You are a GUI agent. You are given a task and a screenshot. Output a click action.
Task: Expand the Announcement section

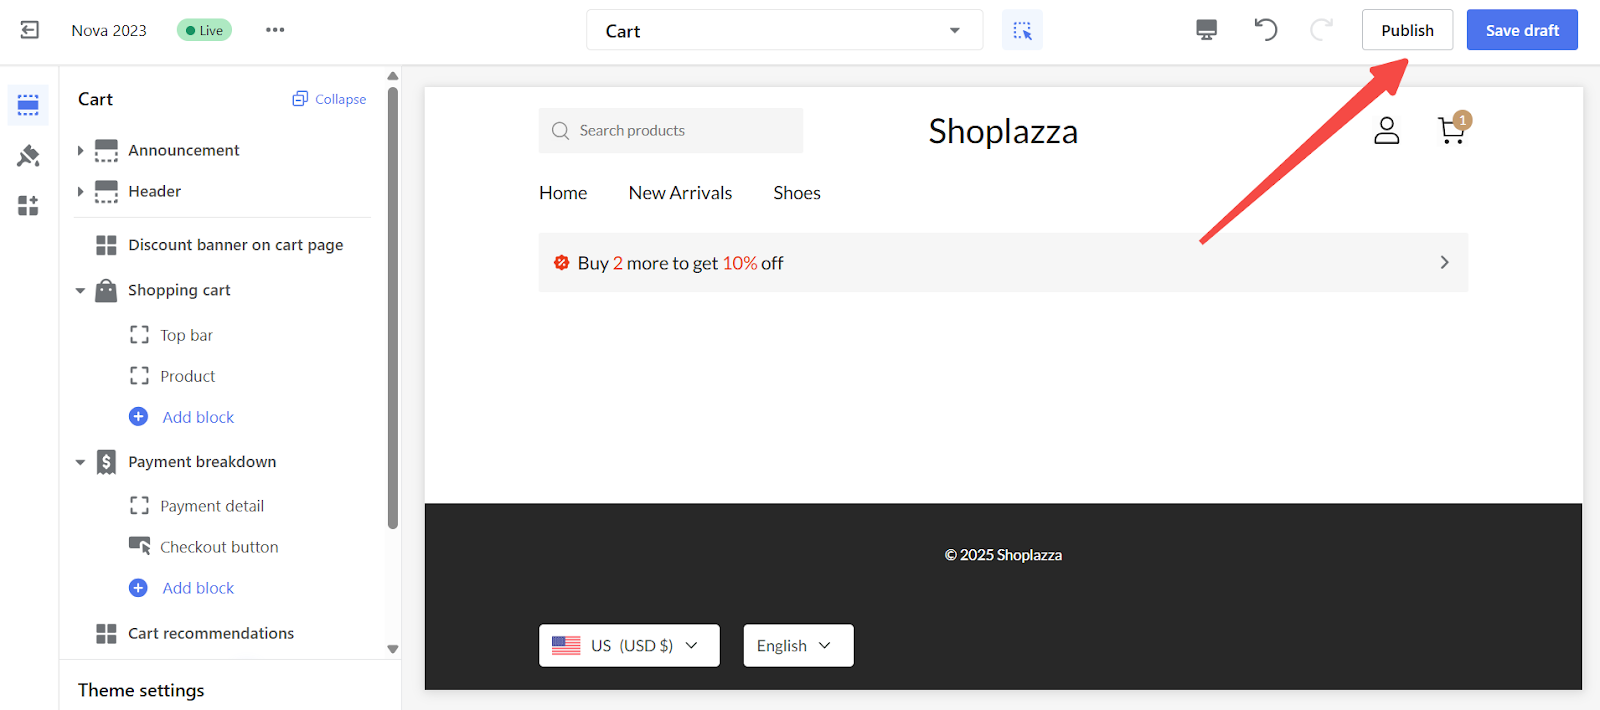tap(81, 150)
